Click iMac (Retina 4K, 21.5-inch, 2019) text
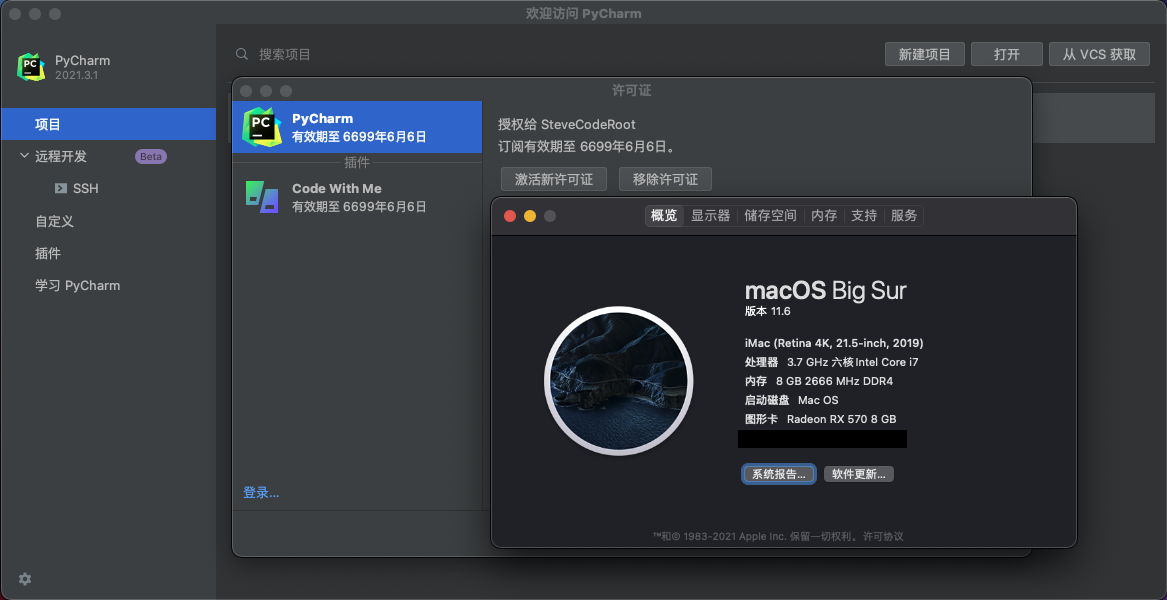Screen dimensions: 1167x600 coord(834,343)
